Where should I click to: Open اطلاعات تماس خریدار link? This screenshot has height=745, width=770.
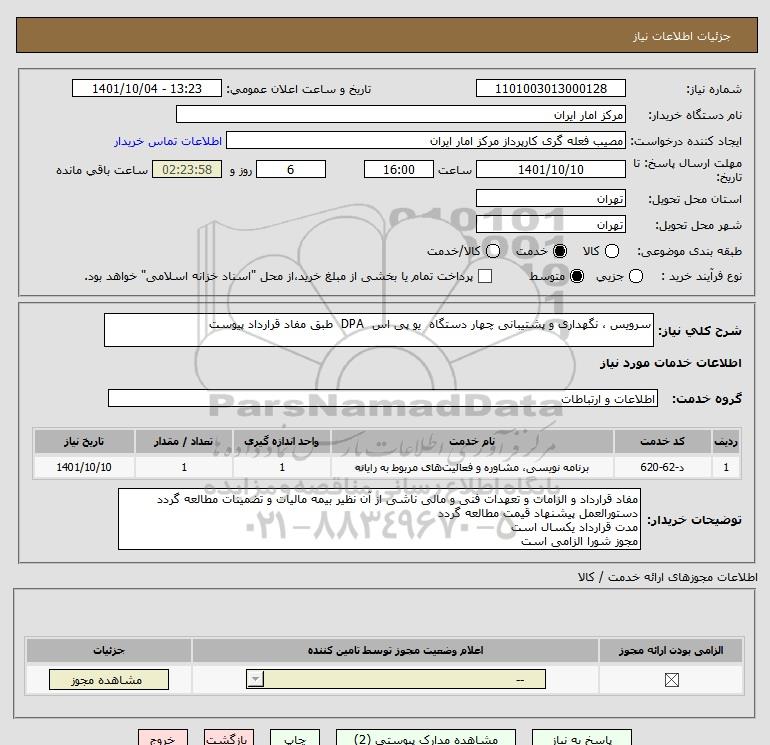point(168,141)
